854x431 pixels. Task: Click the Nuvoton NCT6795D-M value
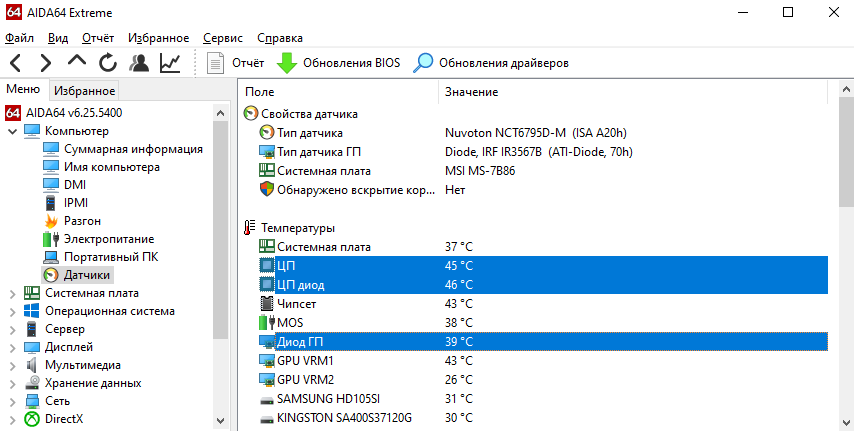(535, 133)
